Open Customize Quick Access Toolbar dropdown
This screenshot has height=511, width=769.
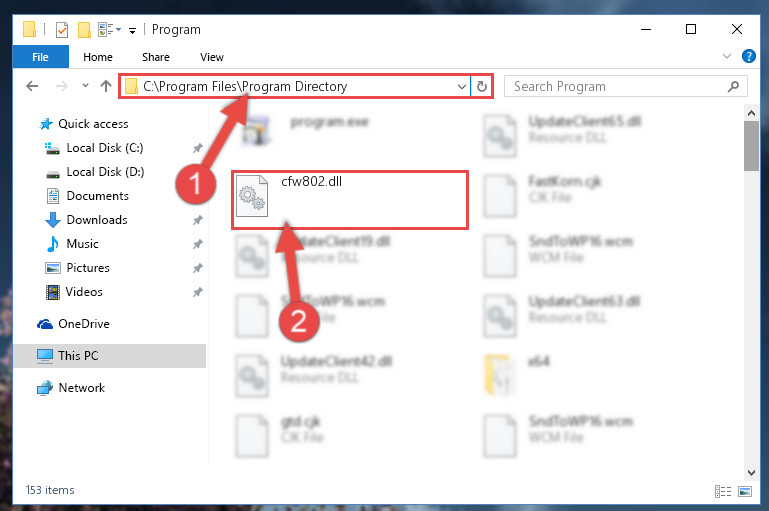click(x=132, y=30)
